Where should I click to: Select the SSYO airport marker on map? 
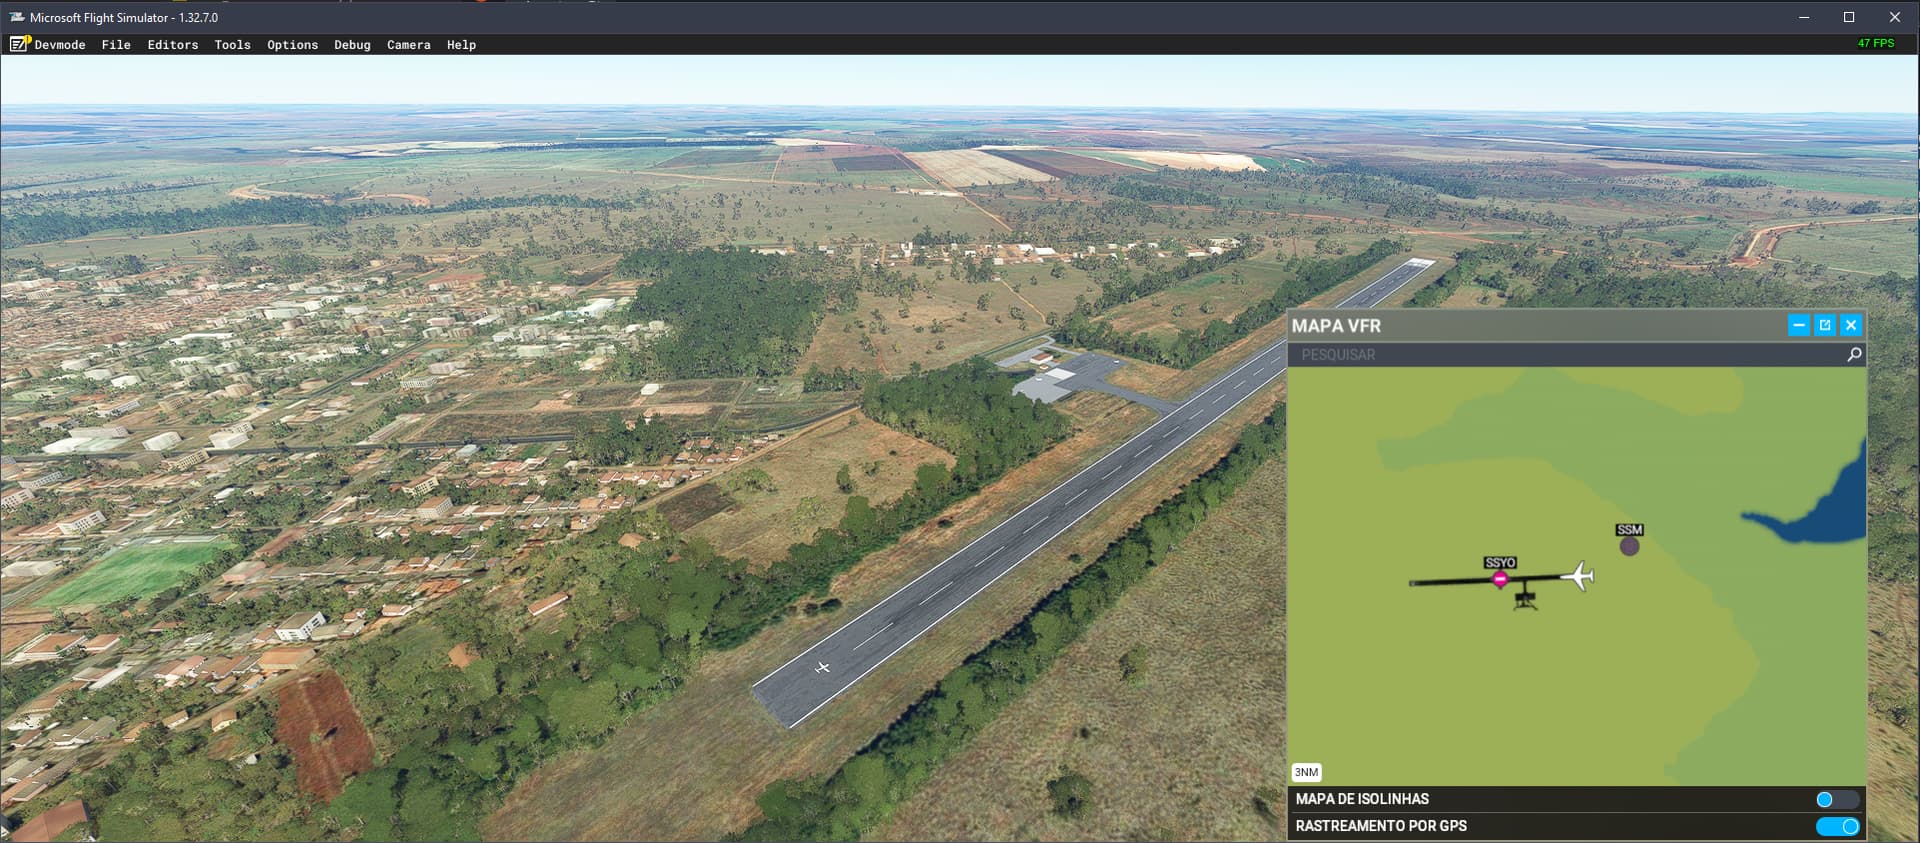pos(1500,578)
